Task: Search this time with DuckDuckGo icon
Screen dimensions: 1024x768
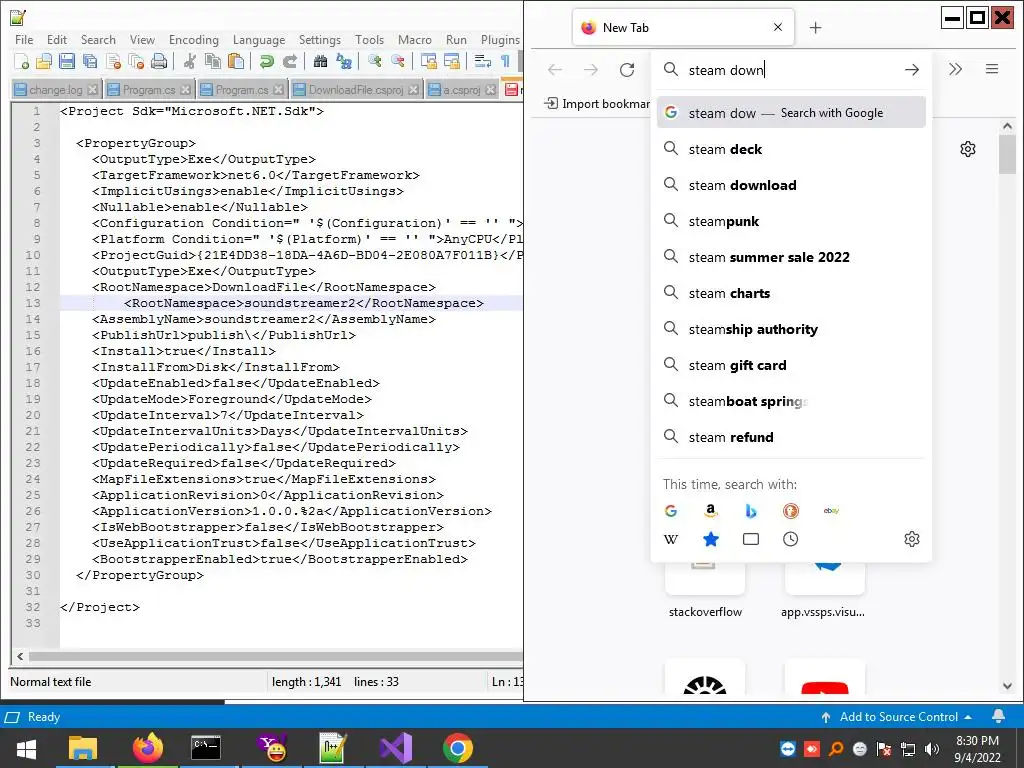Action: 791,511
